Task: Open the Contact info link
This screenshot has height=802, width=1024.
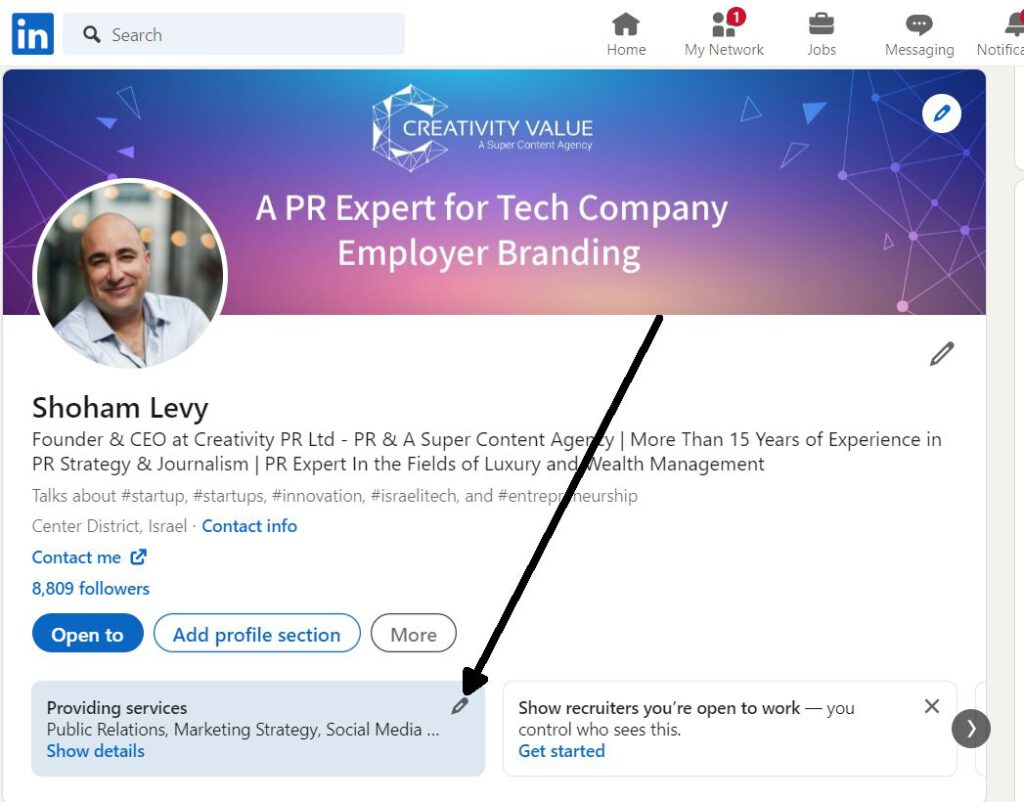Action: [249, 526]
